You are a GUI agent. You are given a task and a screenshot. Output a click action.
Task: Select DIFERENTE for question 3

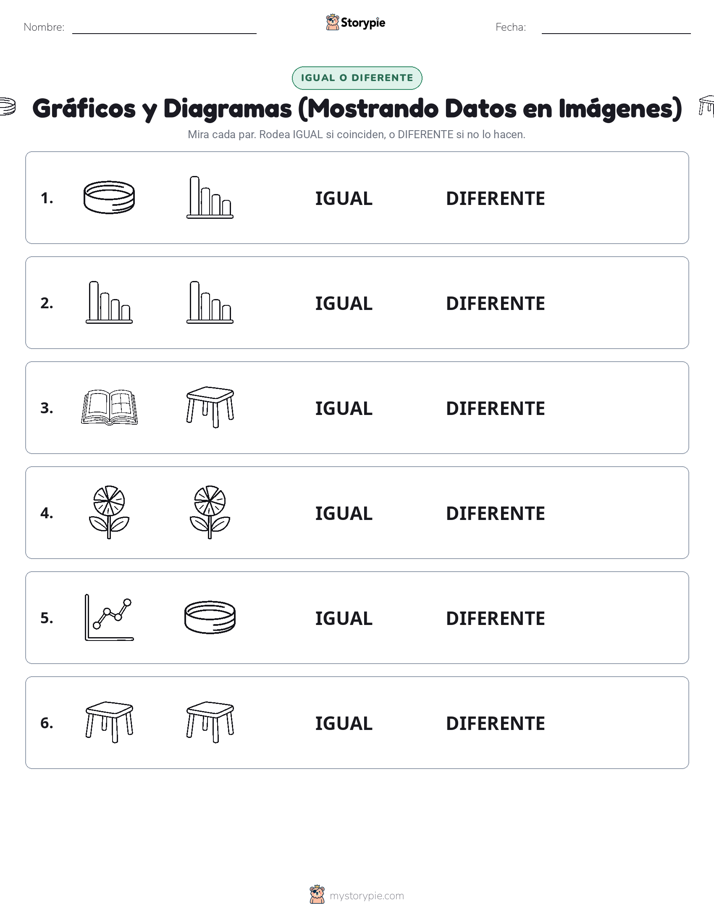pos(495,408)
